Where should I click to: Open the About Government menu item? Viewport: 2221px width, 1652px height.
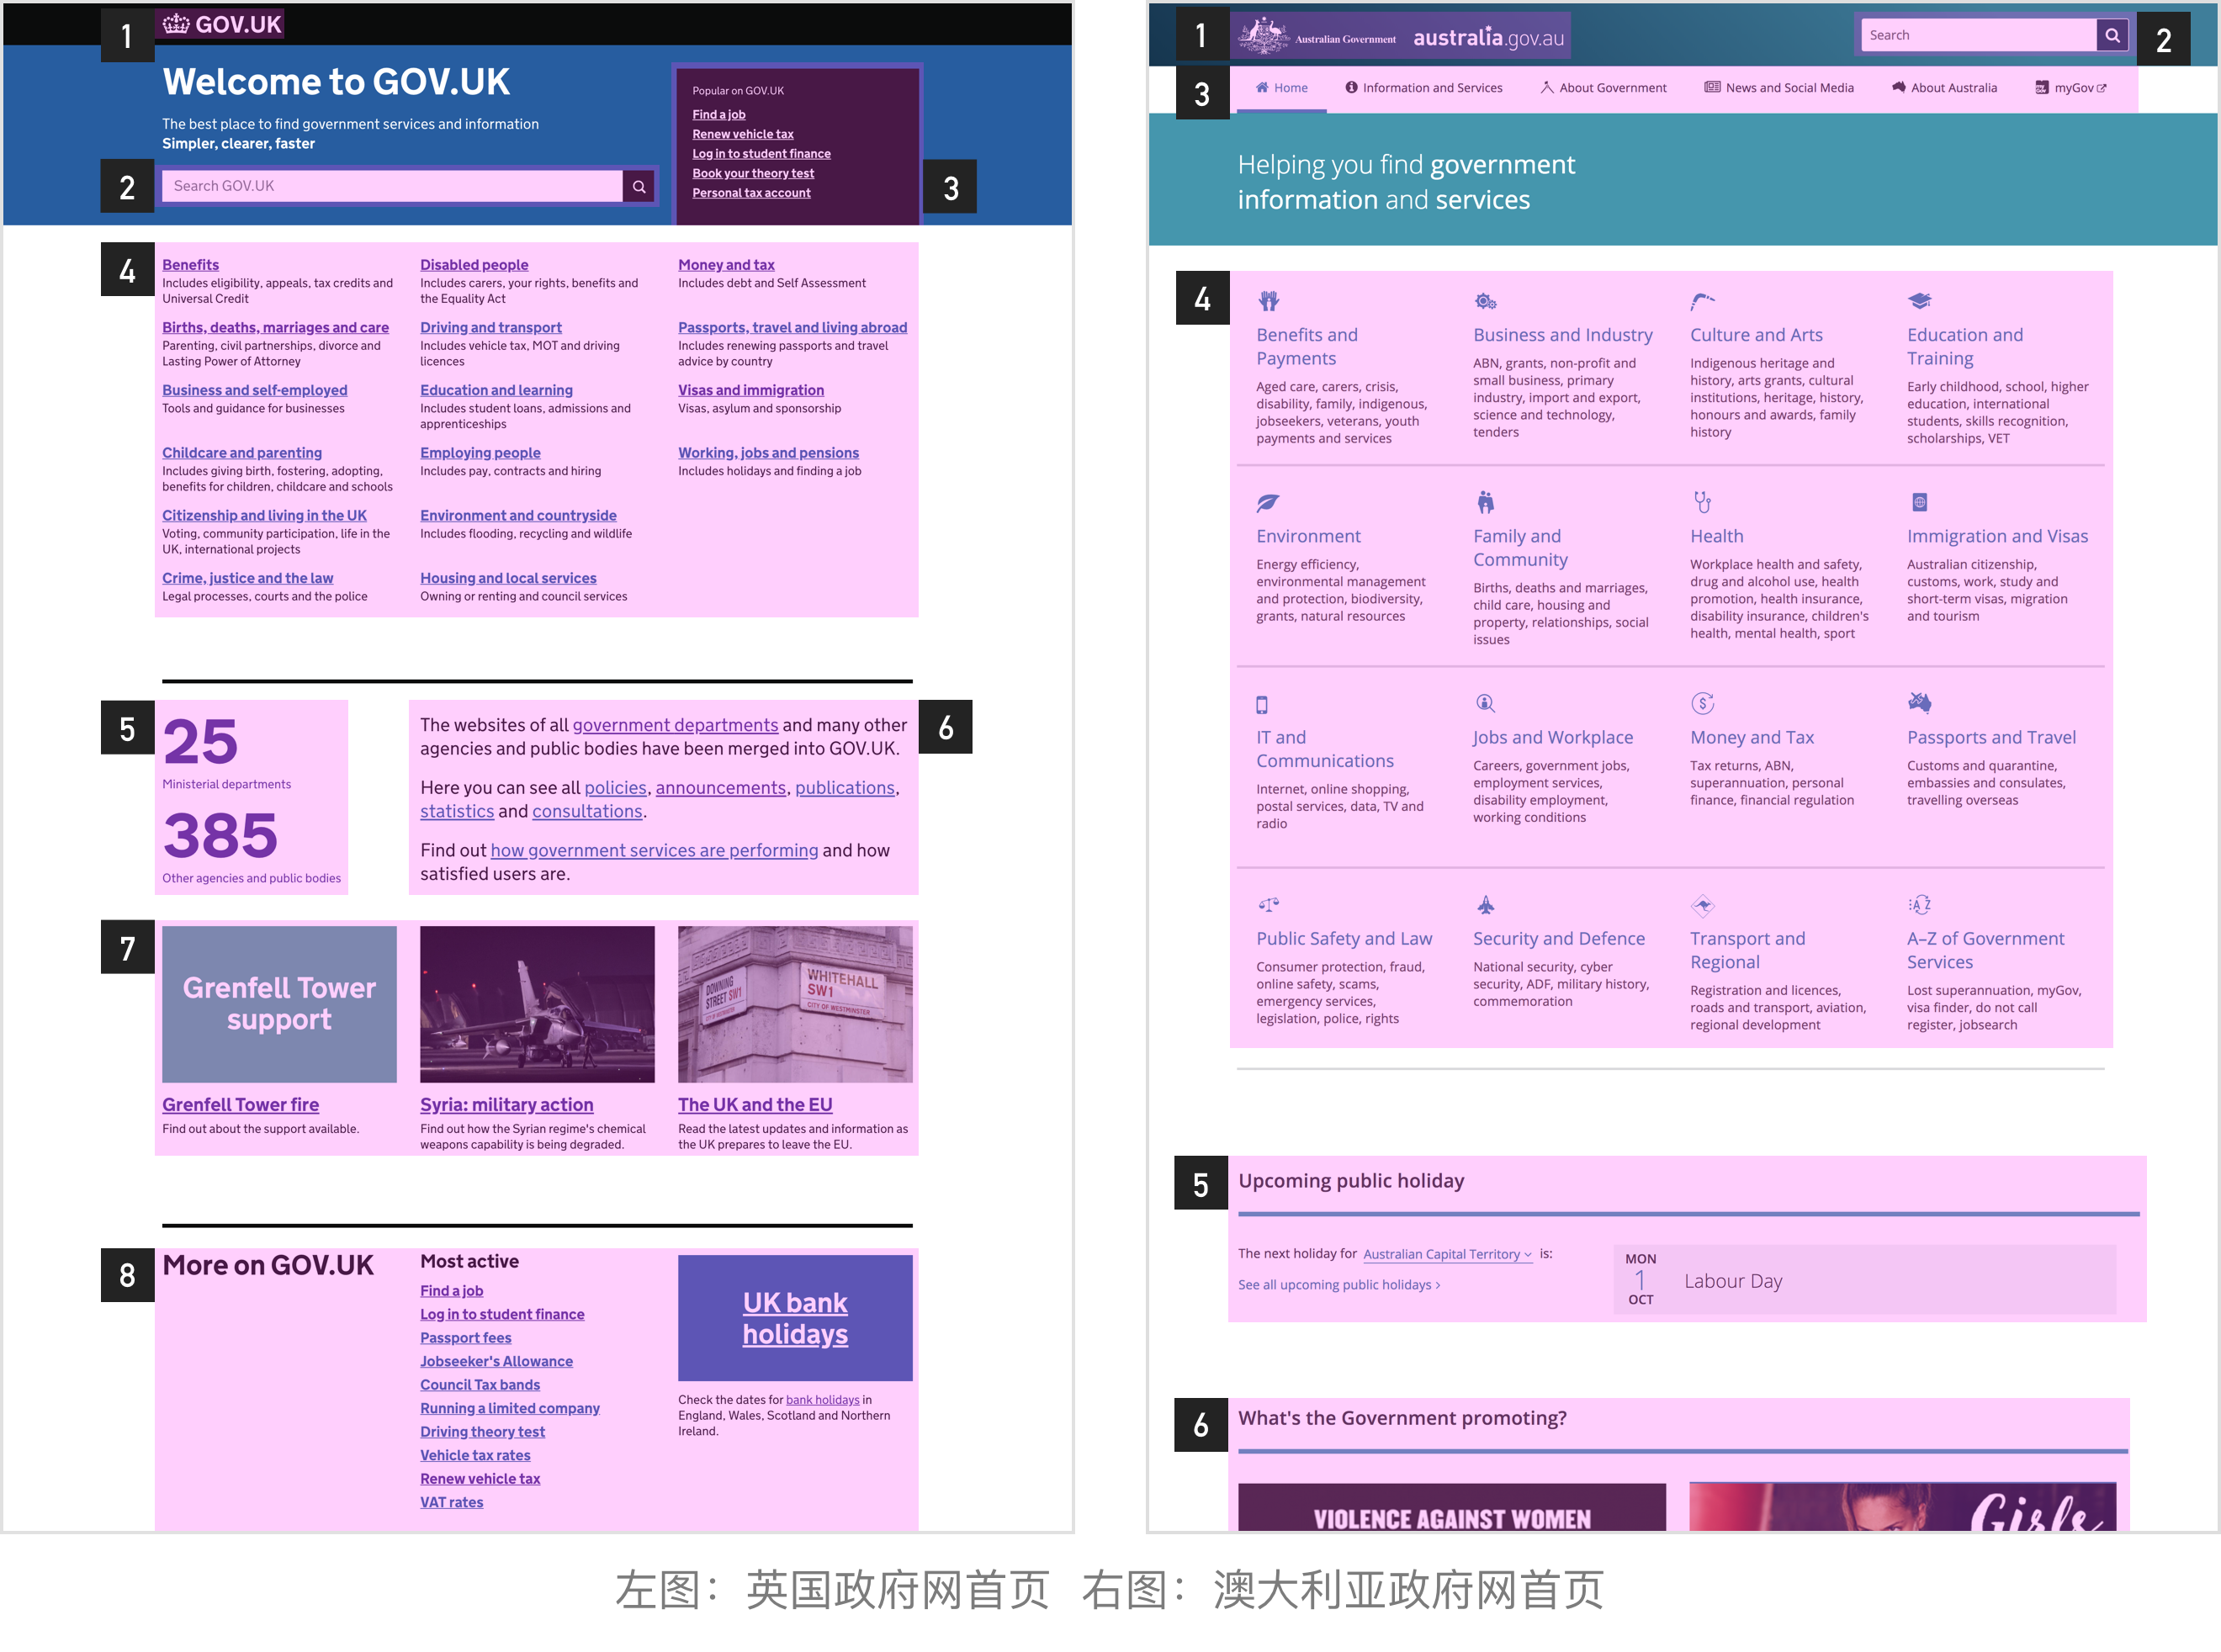(1603, 88)
